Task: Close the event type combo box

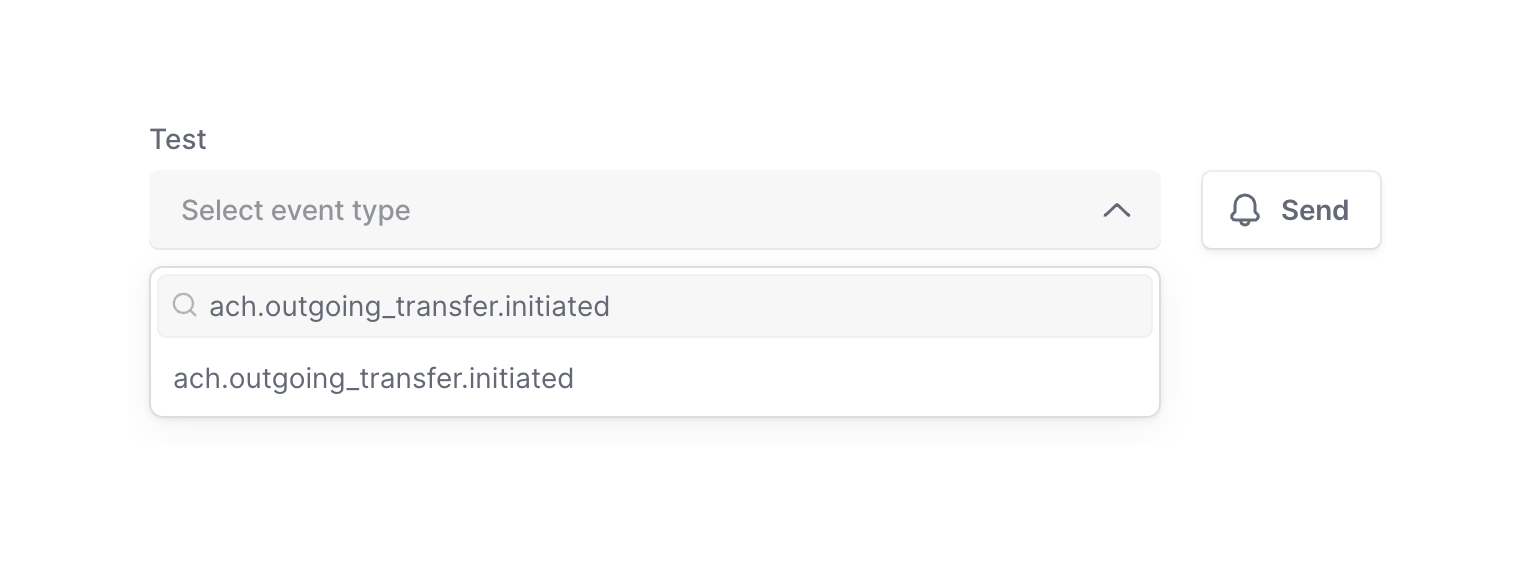Action: [x=1116, y=210]
